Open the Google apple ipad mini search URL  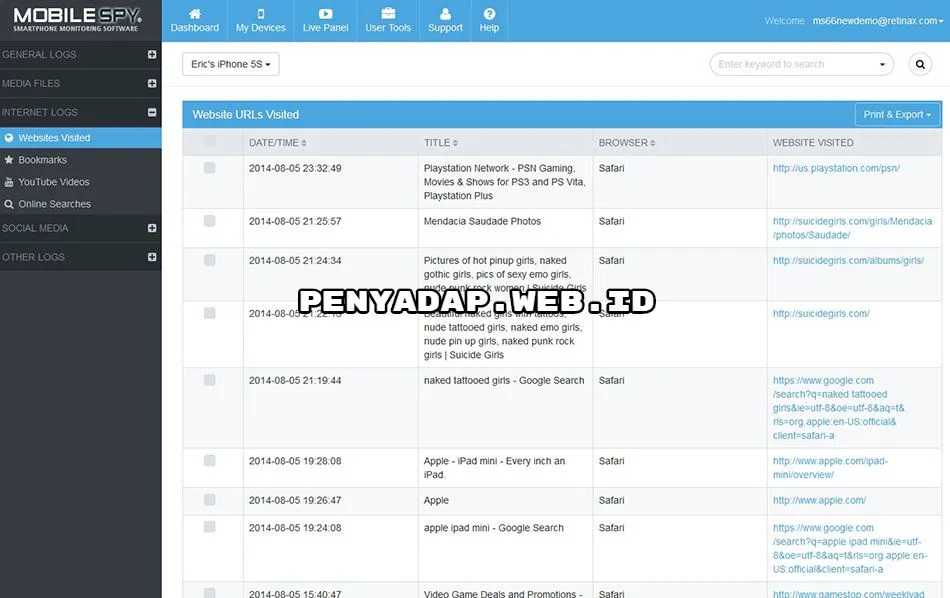(850, 548)
